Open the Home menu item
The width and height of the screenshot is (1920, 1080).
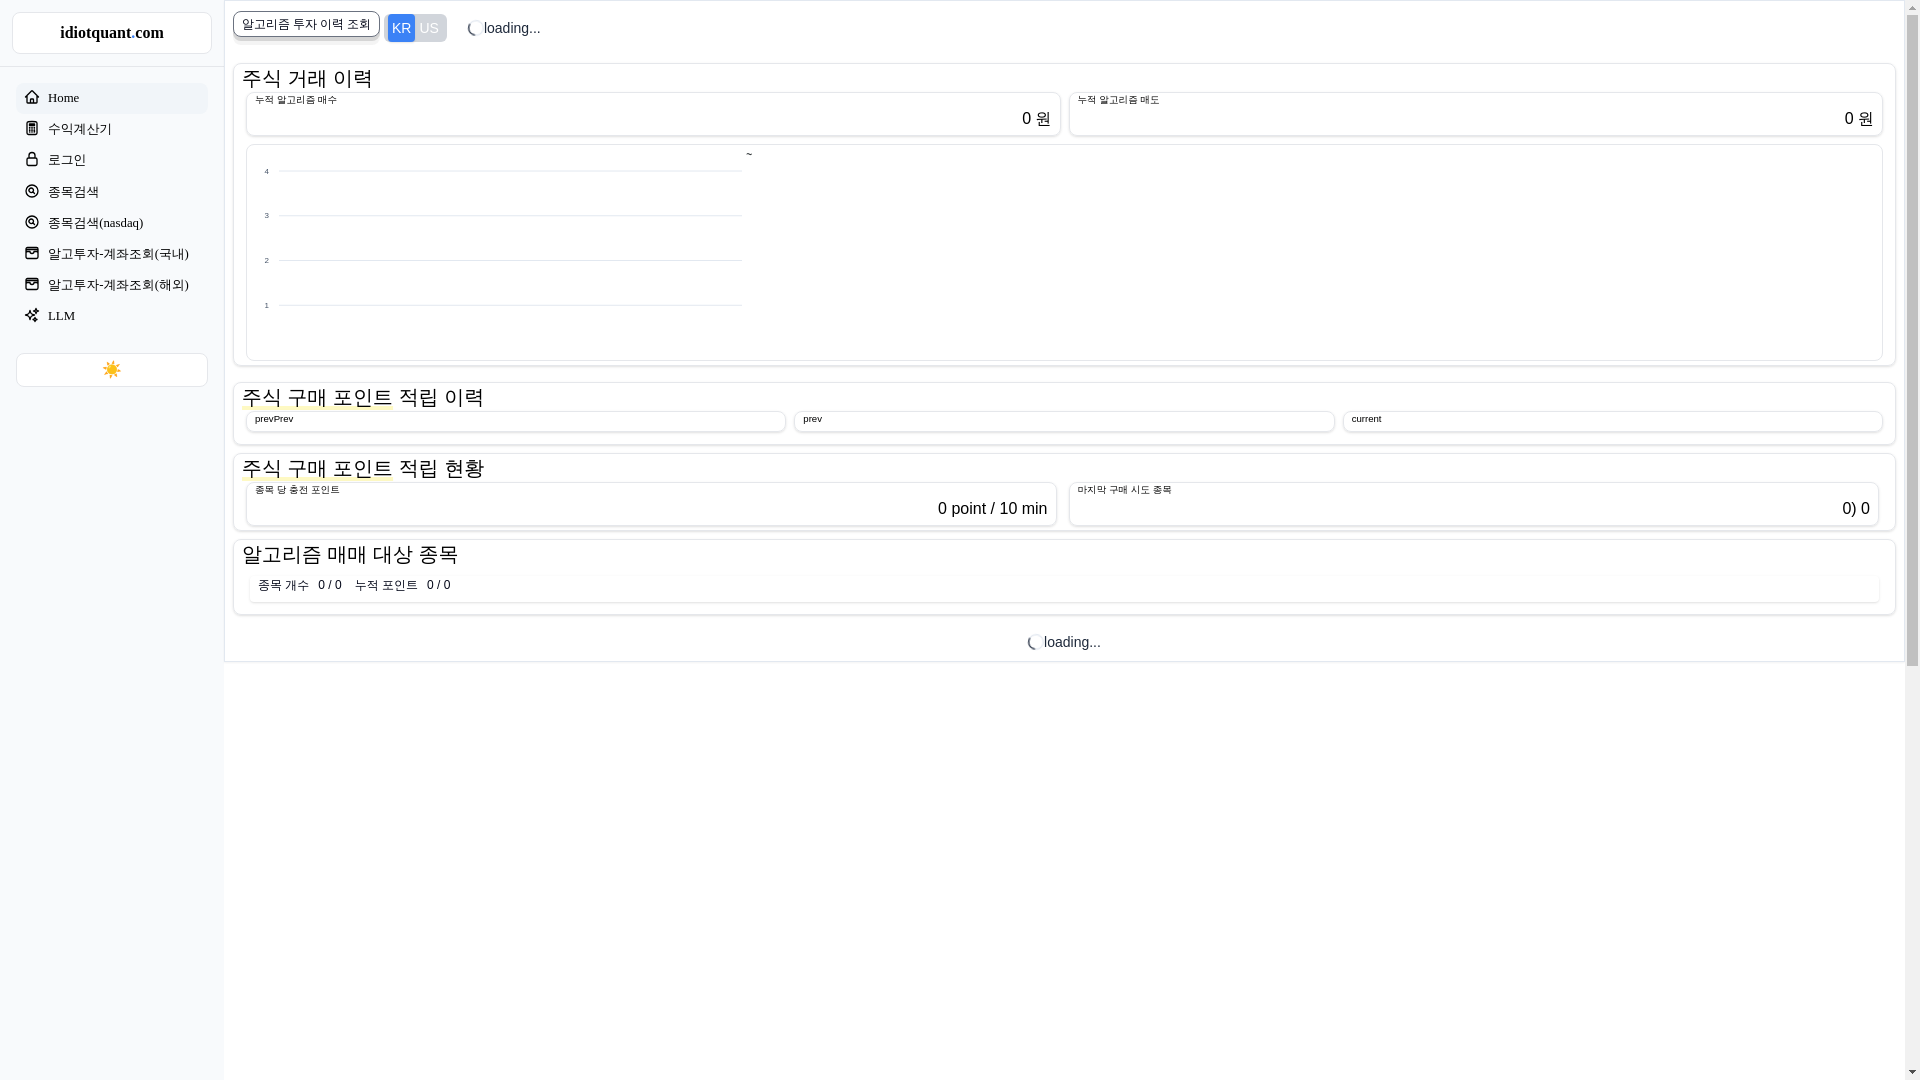[x=112, y=98]
